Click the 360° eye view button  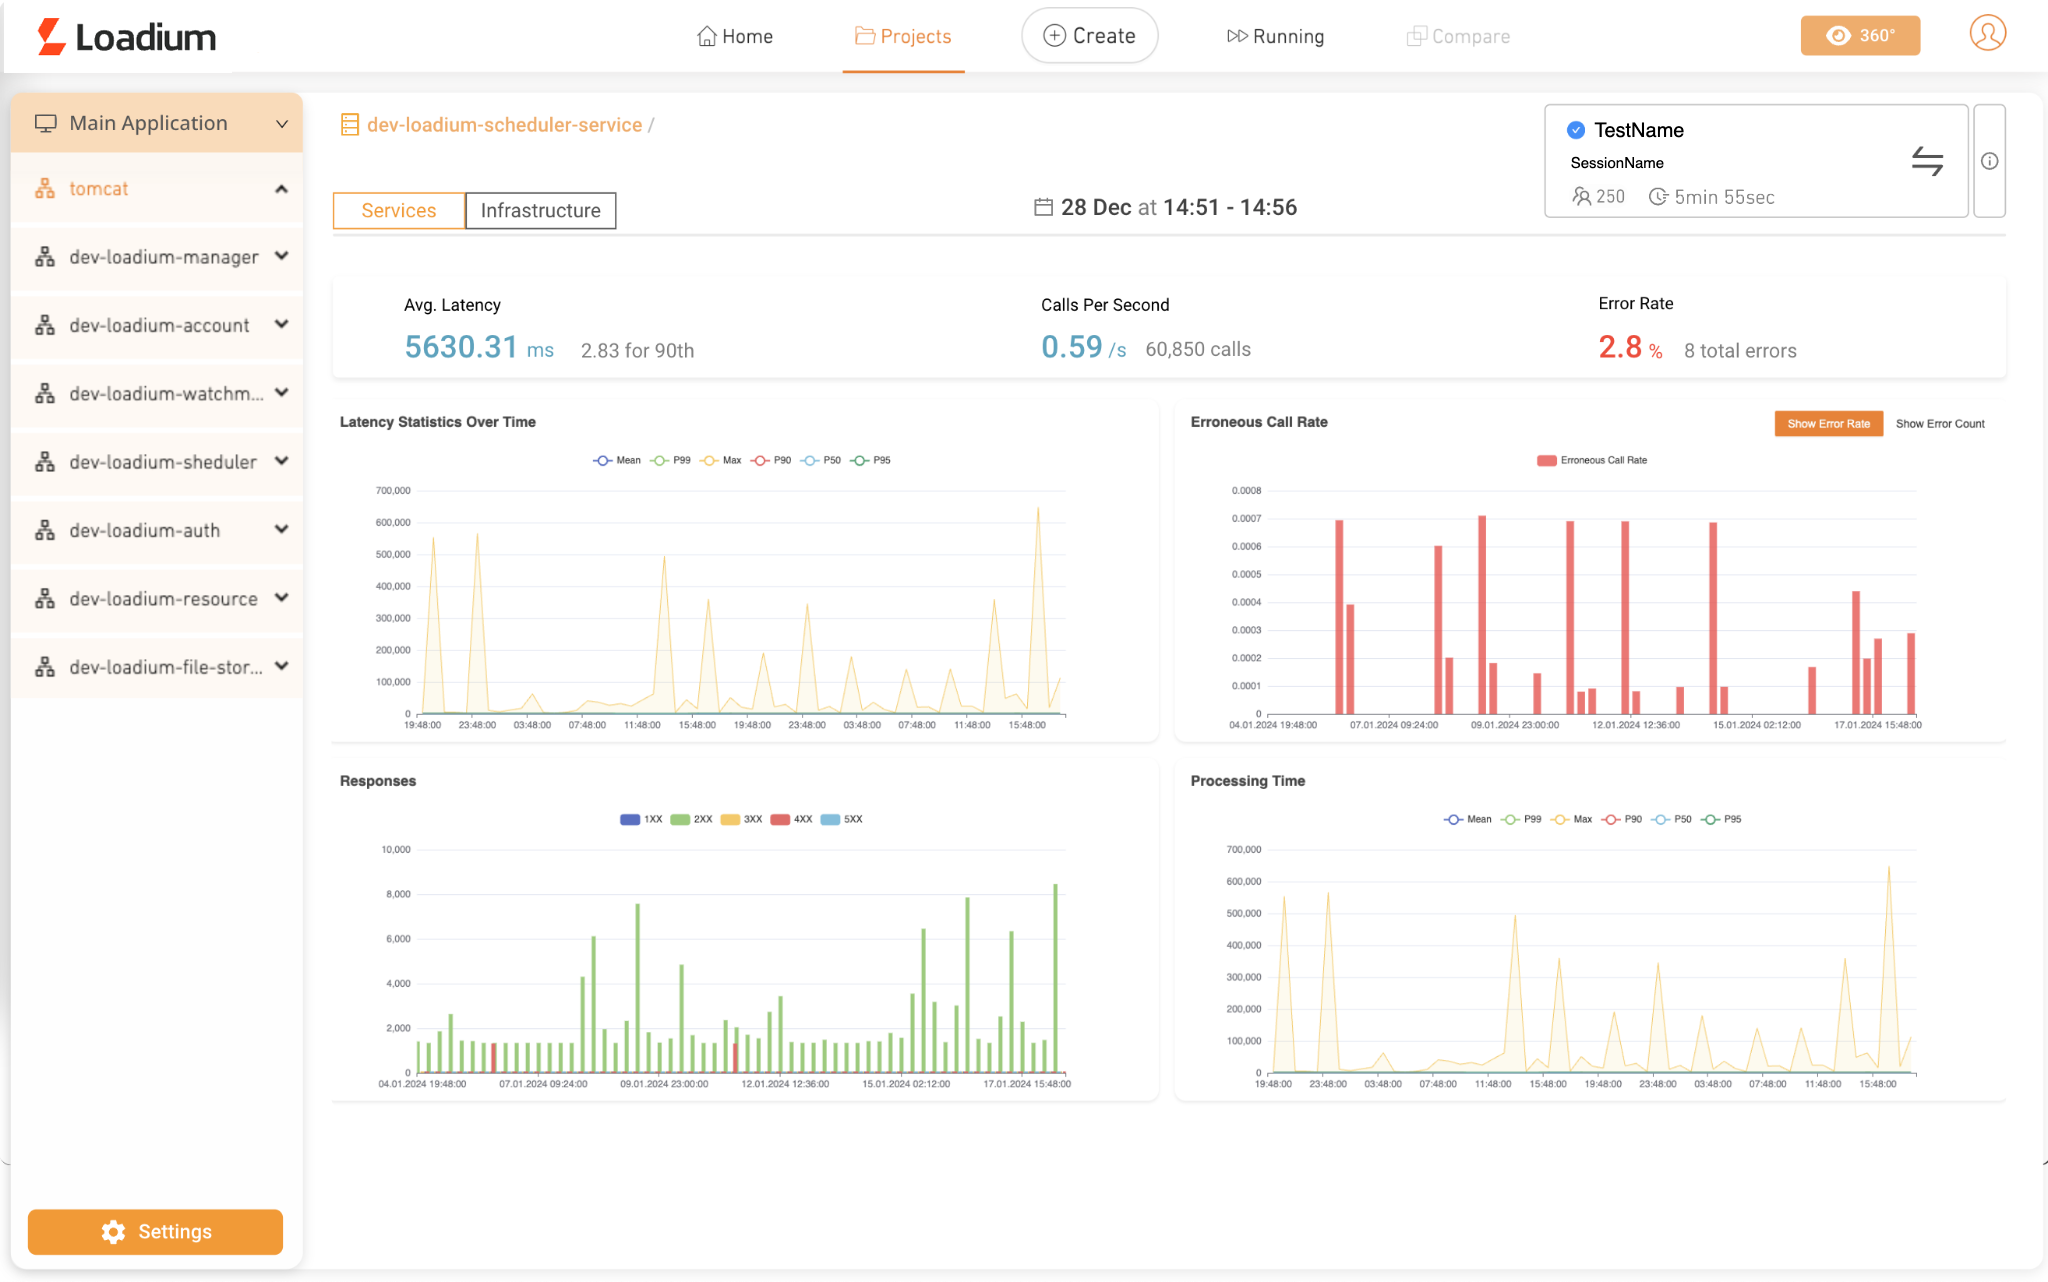[x=1859, y=36]
